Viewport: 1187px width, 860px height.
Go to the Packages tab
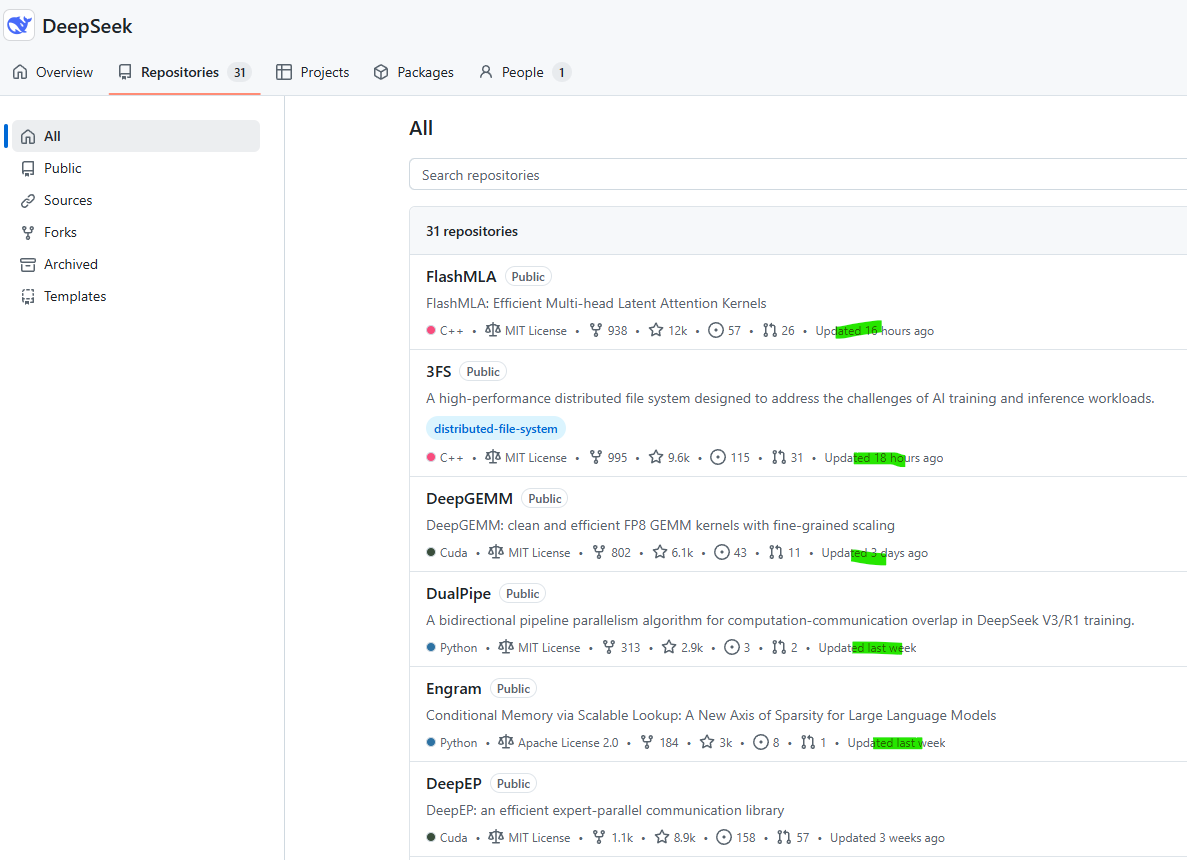[x=414, y=72]
